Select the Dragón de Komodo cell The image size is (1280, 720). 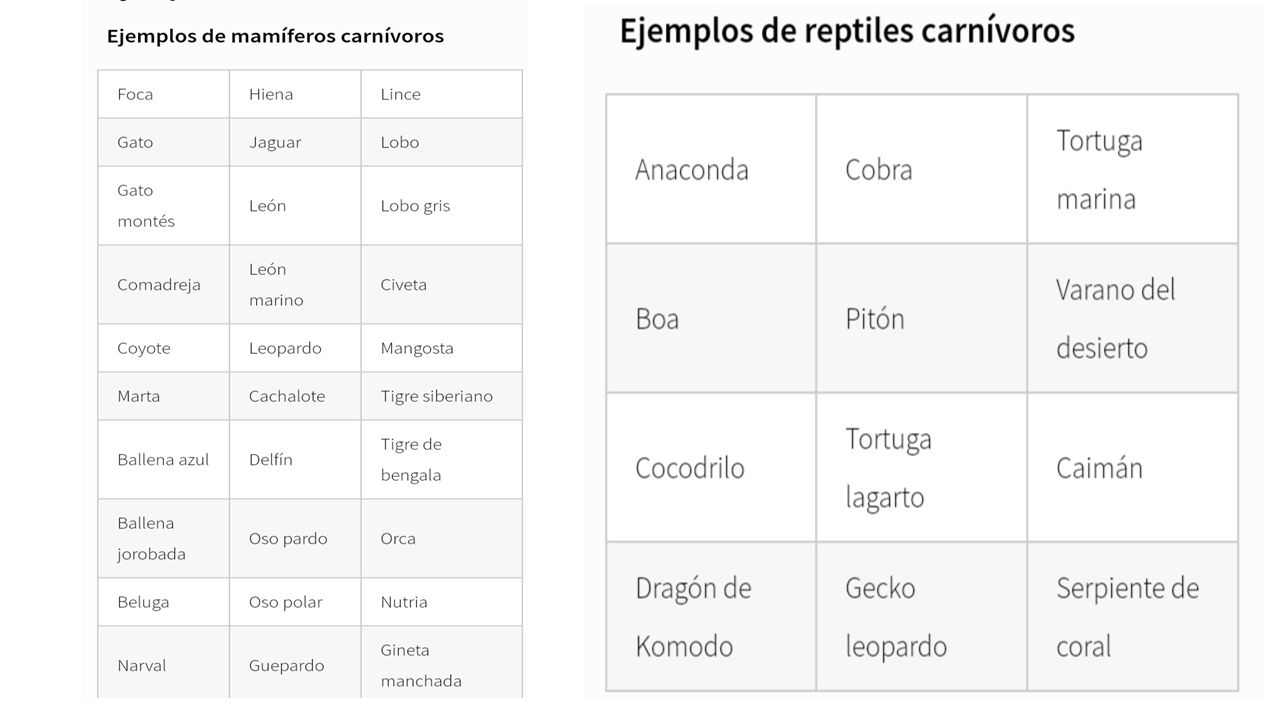pos(711,616)
